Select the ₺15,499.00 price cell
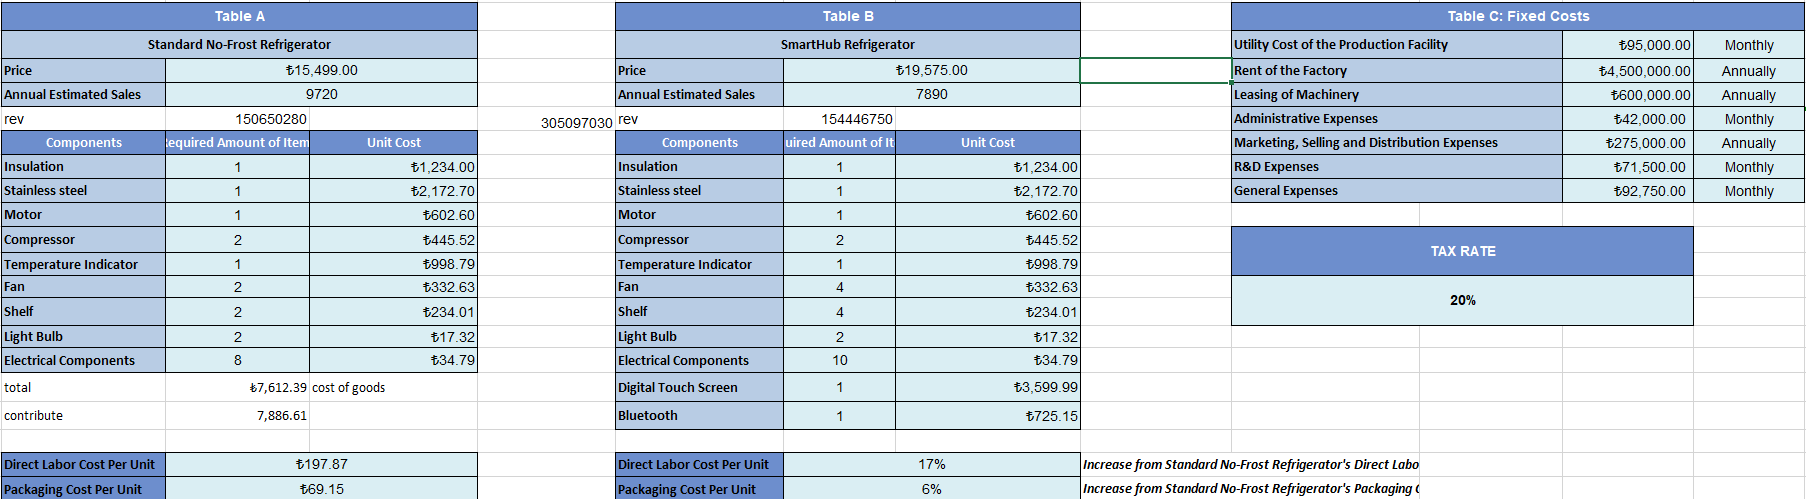1806x499 pixels. [x=321, y=70]
